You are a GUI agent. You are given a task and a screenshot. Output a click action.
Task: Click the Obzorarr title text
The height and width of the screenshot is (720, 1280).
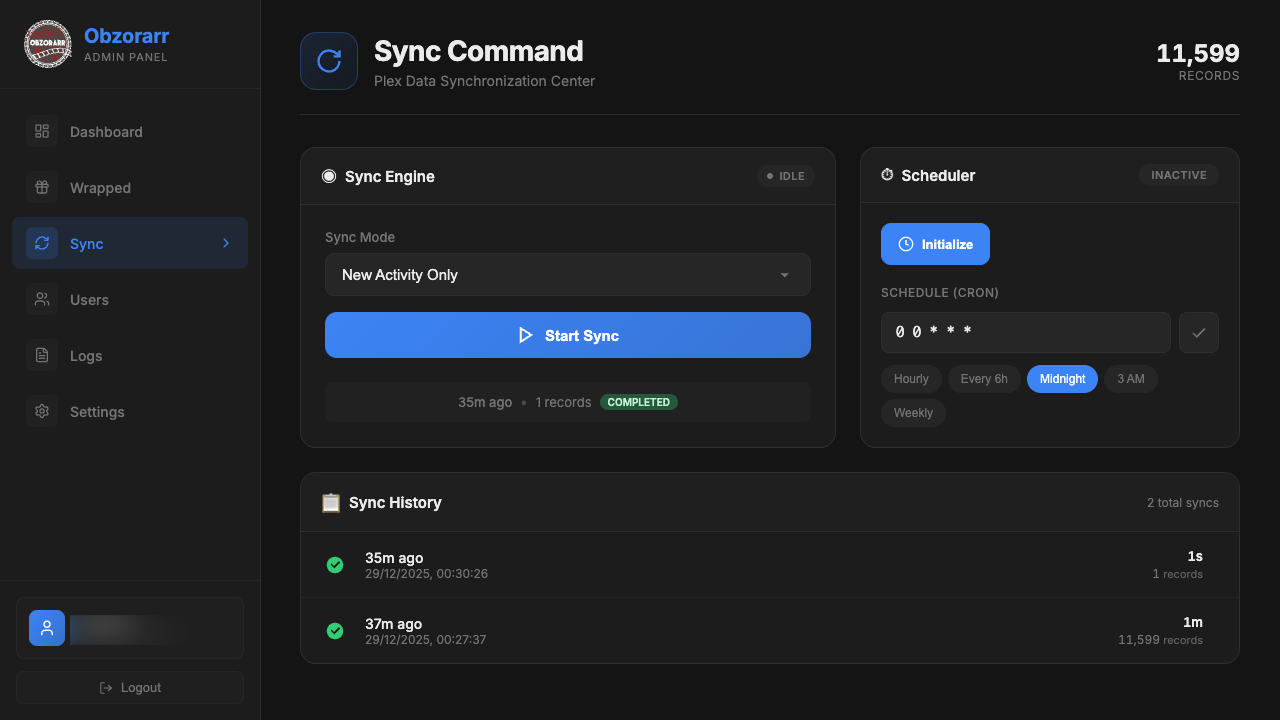[x=127, y=36]
